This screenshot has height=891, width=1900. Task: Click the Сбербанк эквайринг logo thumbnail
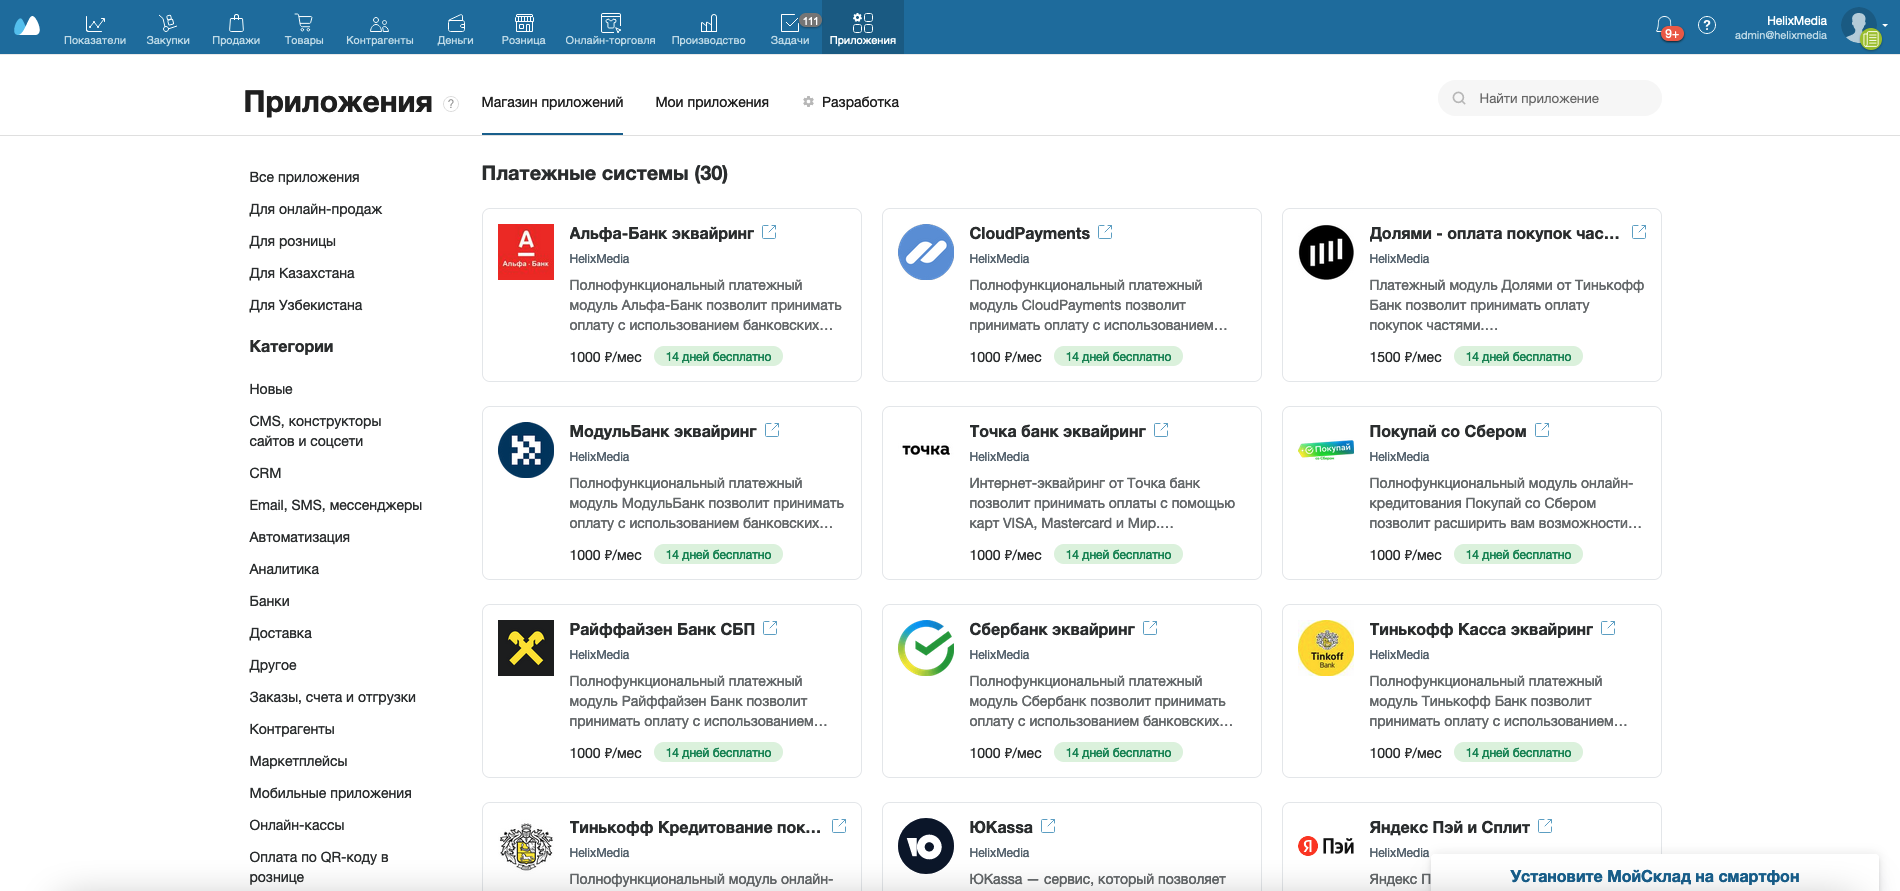point(926,648)
